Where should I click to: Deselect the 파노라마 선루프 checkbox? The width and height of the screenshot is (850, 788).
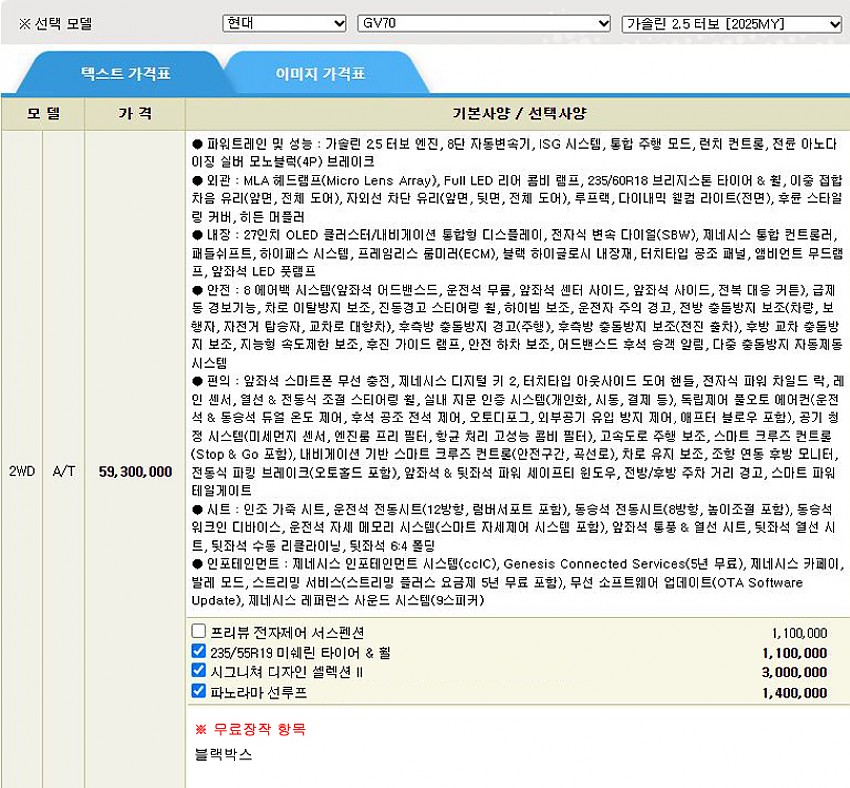coord(199,691)
